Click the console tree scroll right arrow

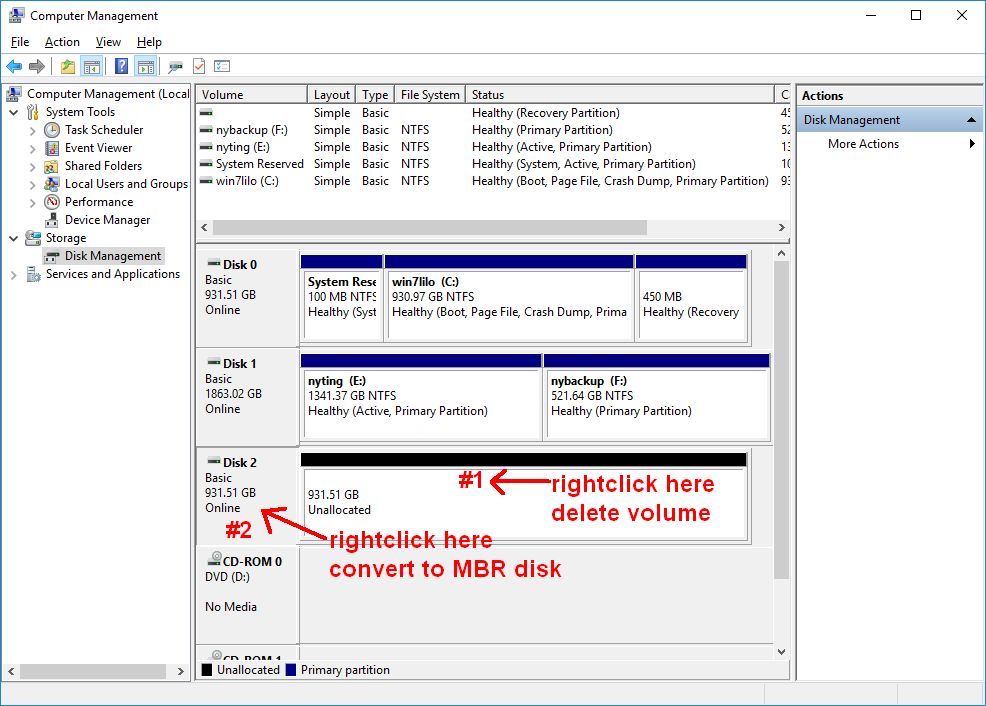pyautogui.click(x=180, y=671)
